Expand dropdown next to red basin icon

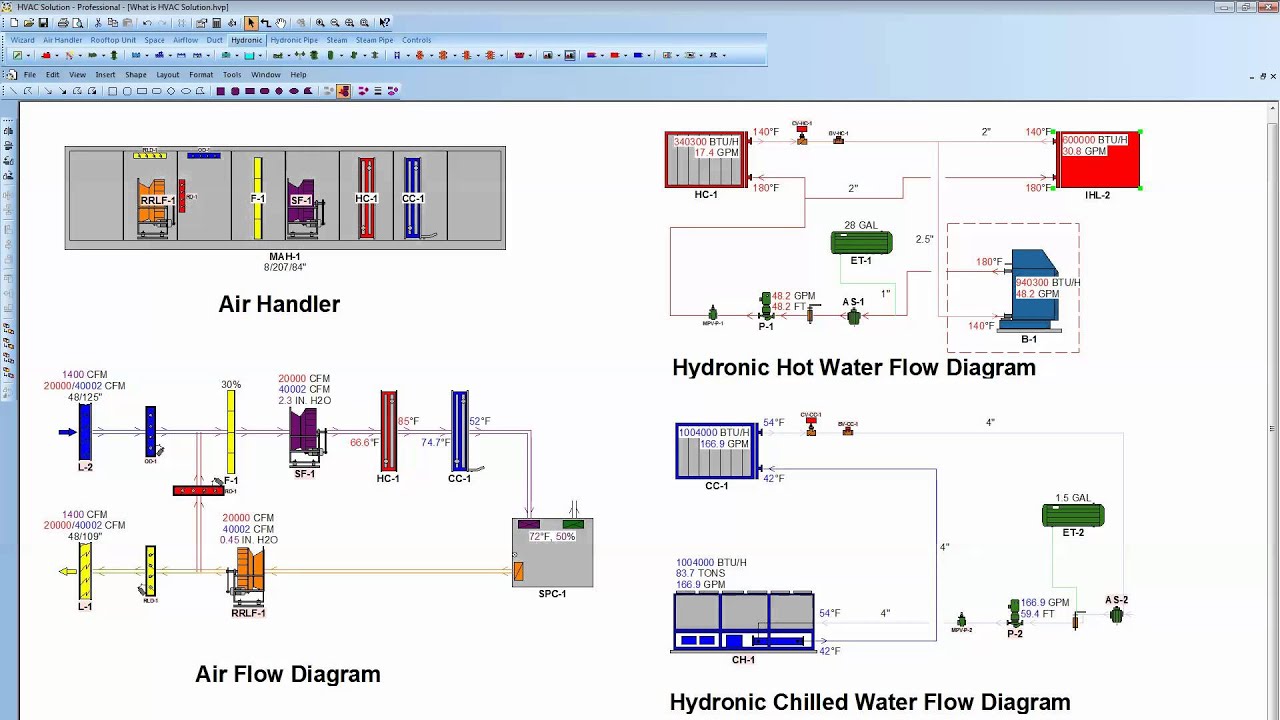[531, 55]
